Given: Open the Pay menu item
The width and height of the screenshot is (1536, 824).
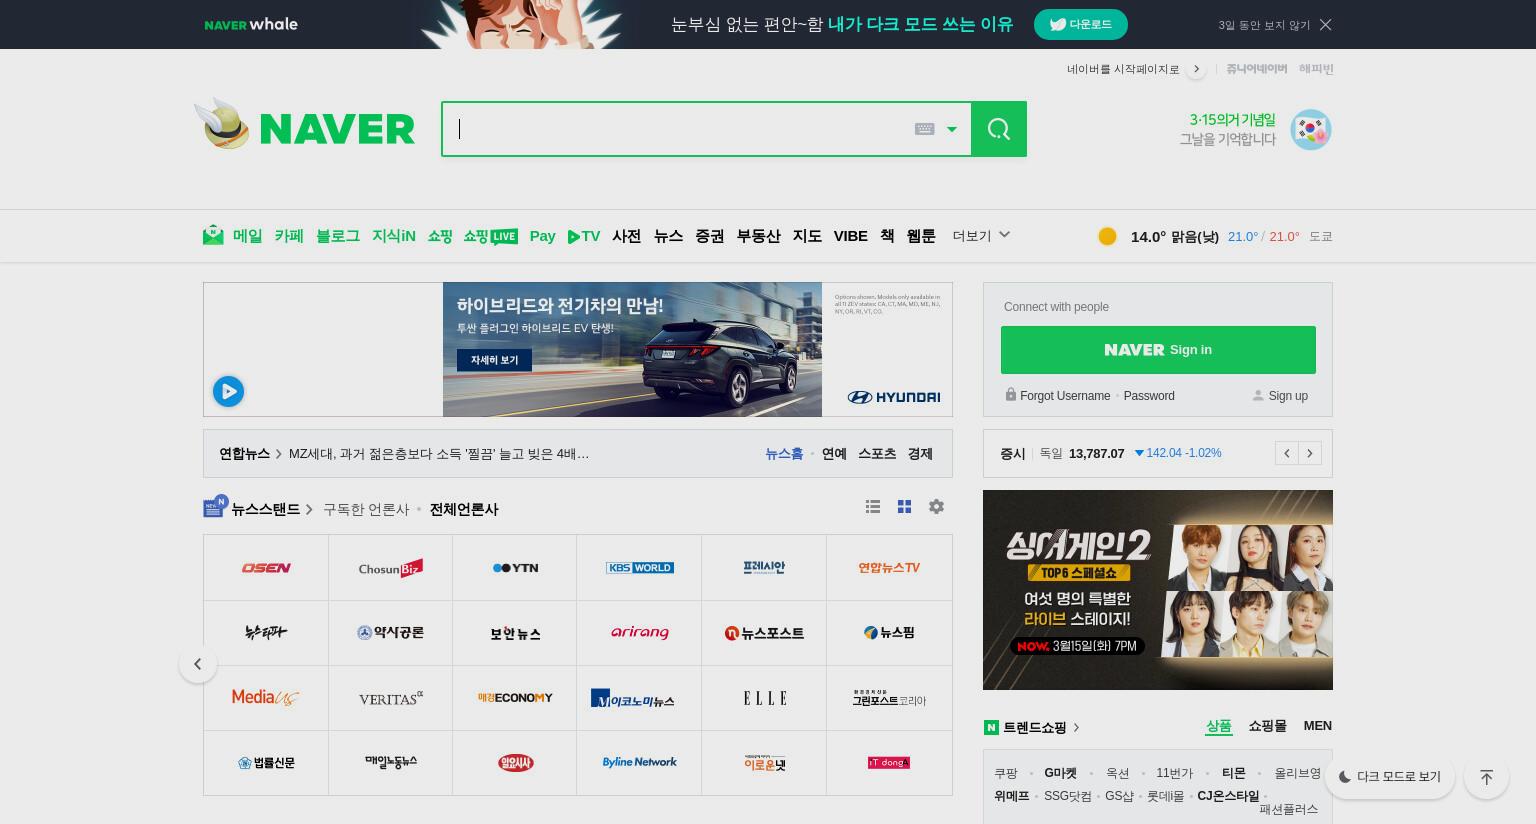Looking at the screenshot, I should [543, 236].
